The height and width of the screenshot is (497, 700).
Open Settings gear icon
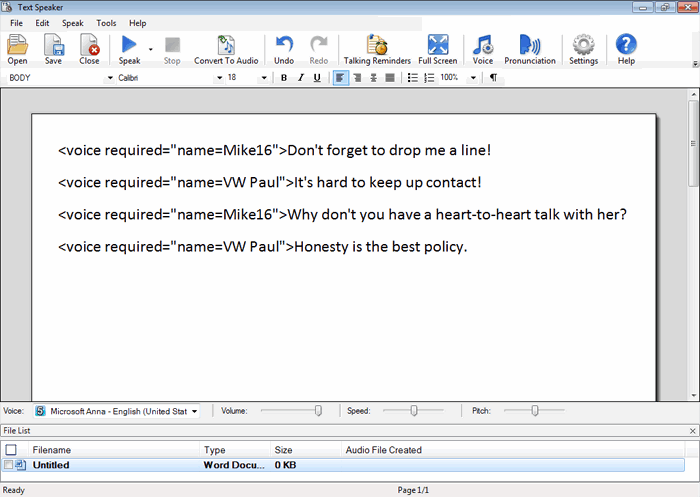click(583, 45)
